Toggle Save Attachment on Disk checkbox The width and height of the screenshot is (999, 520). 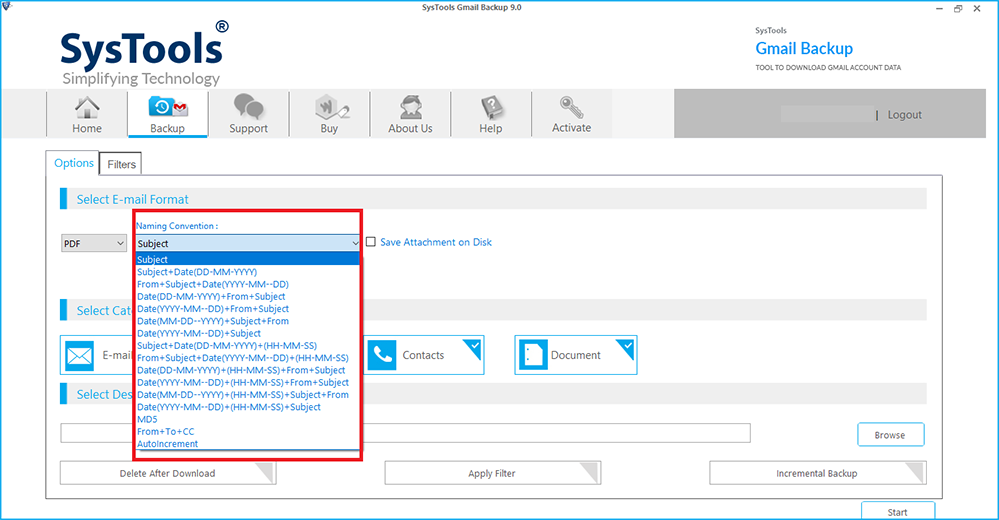[x=371, y=242]
